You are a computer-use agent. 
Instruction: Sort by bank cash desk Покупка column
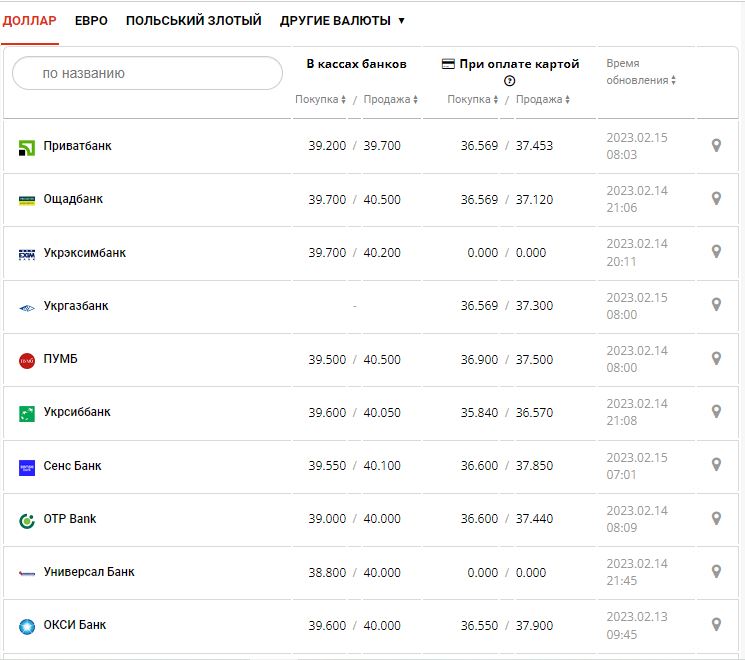[320, 99]
